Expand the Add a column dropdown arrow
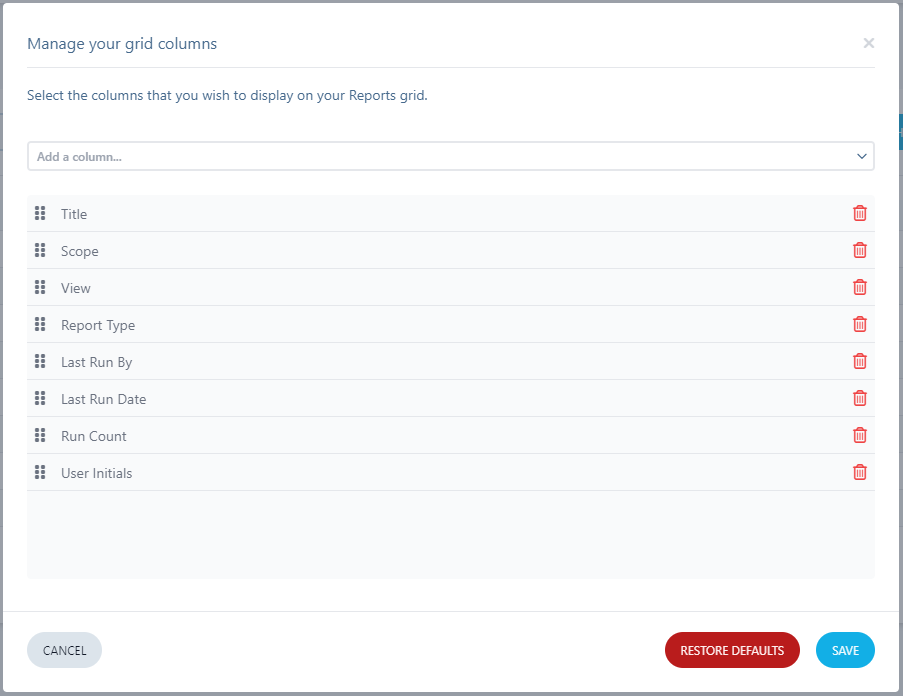 click(862, 156)
